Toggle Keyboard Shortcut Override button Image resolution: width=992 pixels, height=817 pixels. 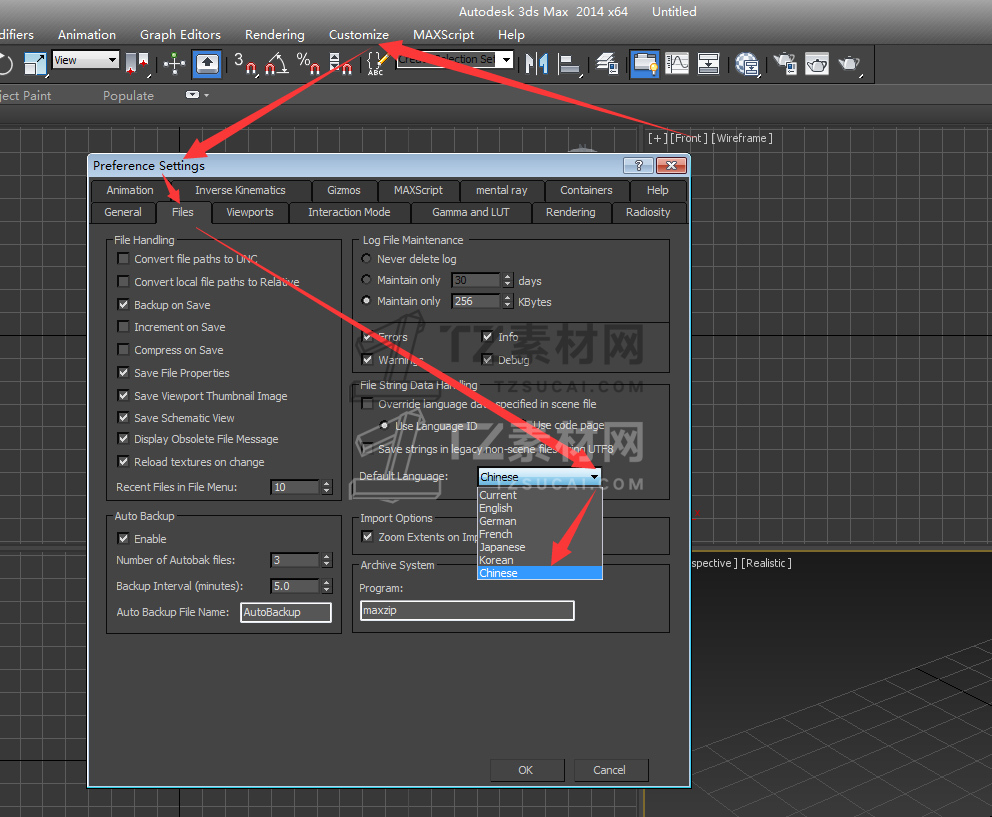tap(208, 63)
